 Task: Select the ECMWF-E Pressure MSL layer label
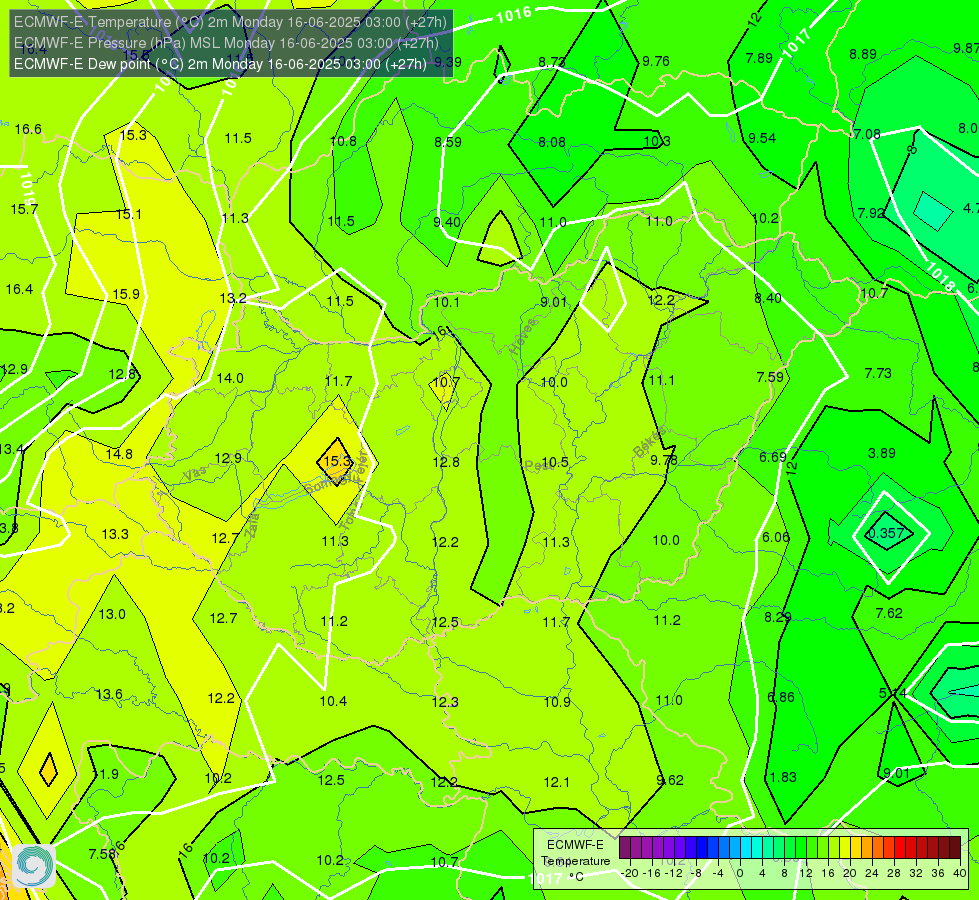click(x=226, y=43)
